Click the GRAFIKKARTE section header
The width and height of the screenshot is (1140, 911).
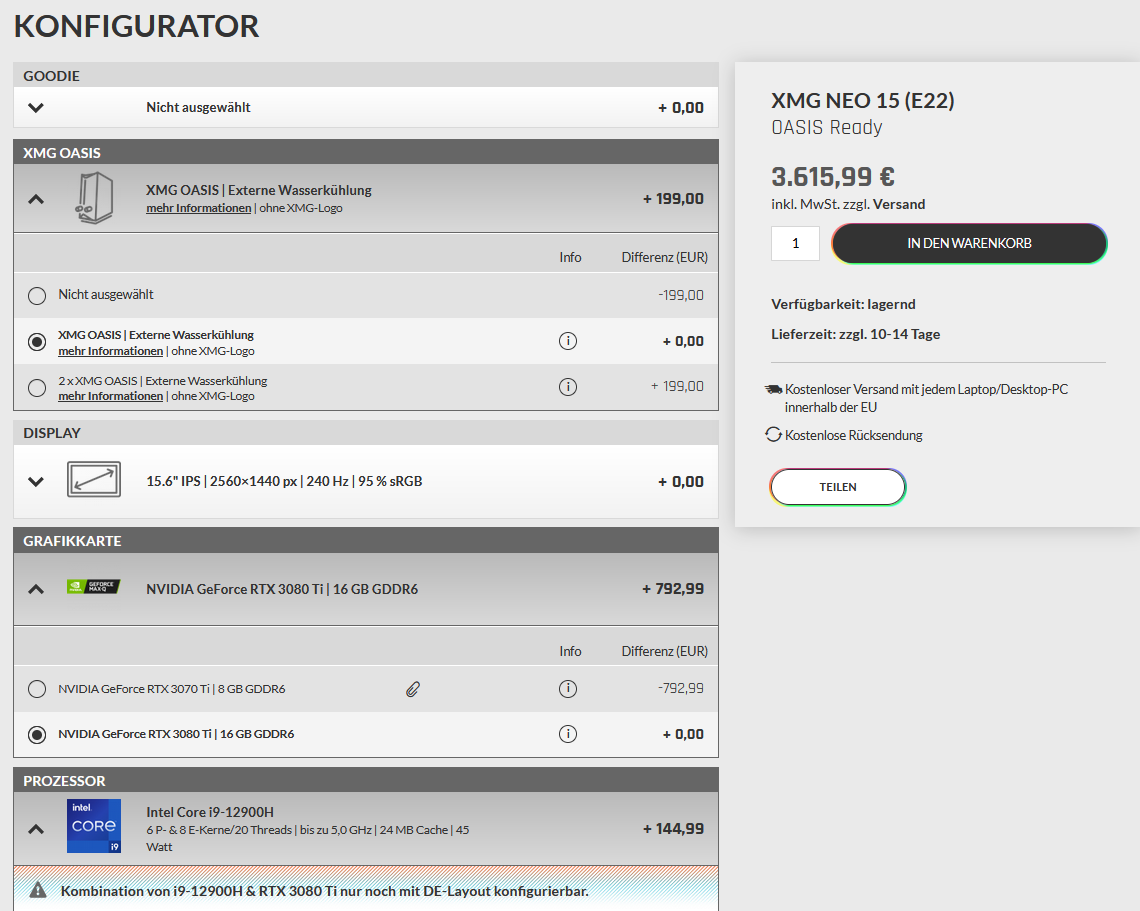pos(366,540)
